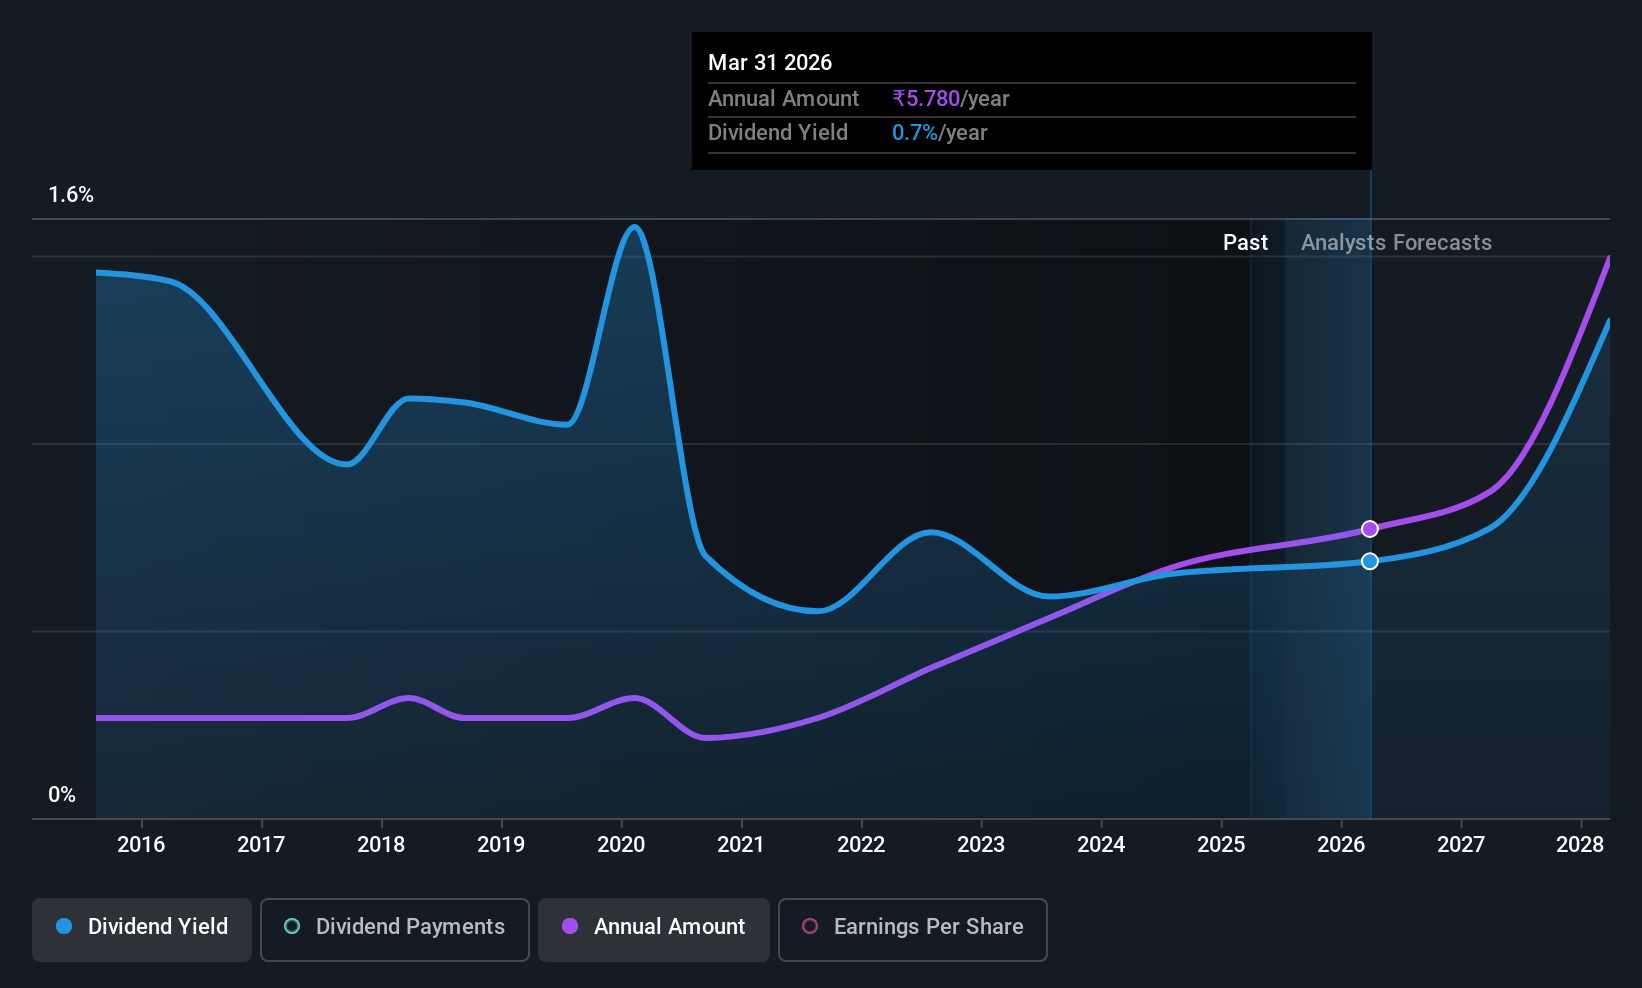Click the Earnings Per Share legend circle

[810, 926]
